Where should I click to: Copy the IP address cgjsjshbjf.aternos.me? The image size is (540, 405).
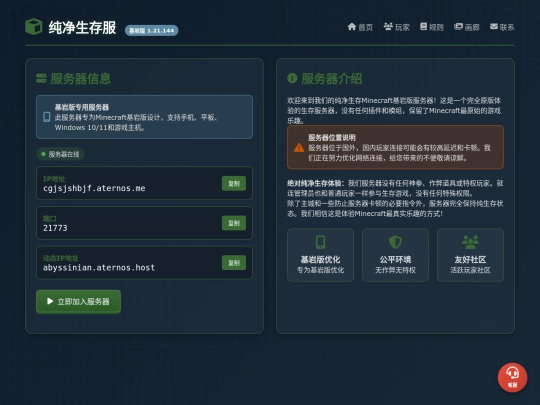click(234, 183)
